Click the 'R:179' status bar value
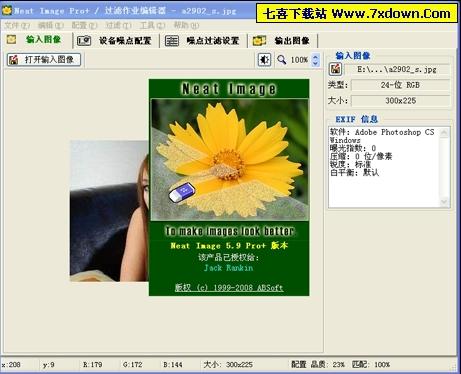The height and width of the screenshot is (374, 461). 93,365
